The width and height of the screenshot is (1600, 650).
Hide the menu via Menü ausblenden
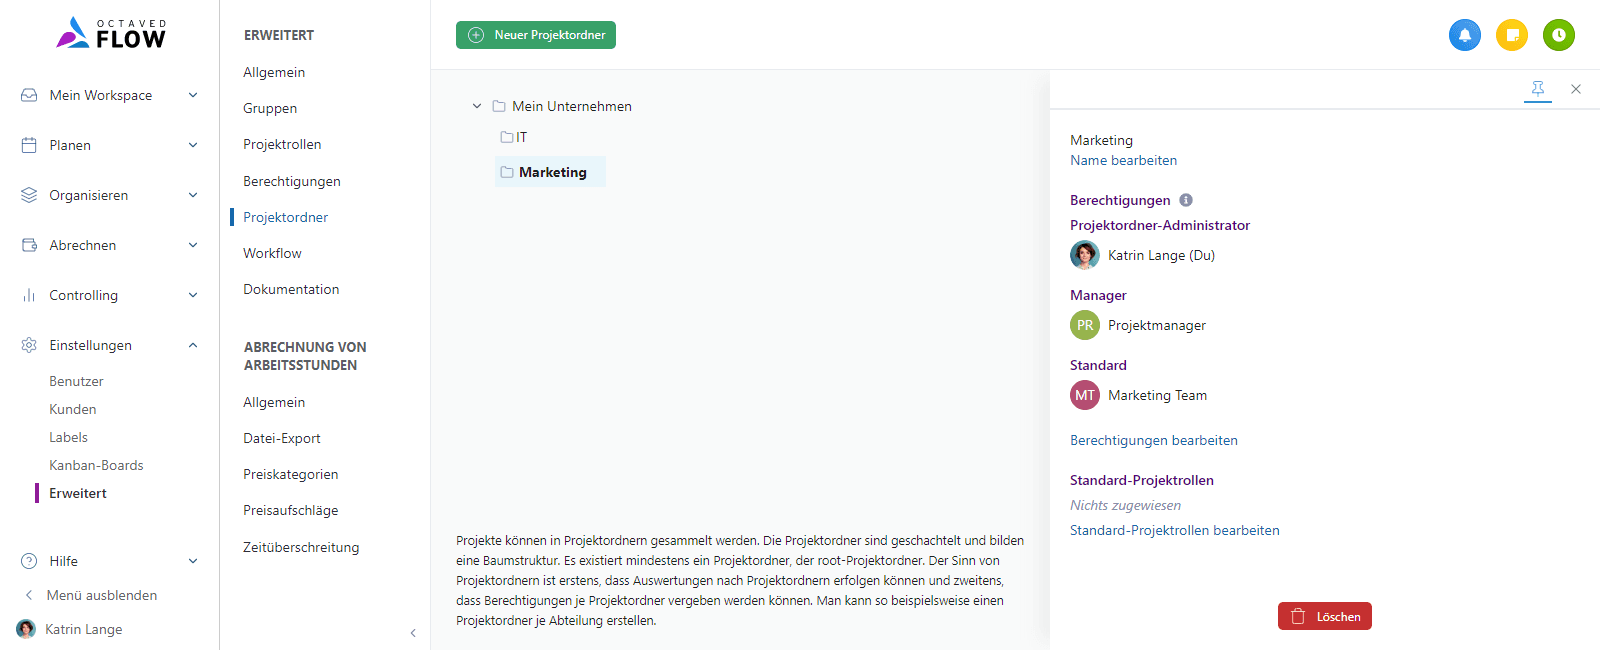point(101,595)
